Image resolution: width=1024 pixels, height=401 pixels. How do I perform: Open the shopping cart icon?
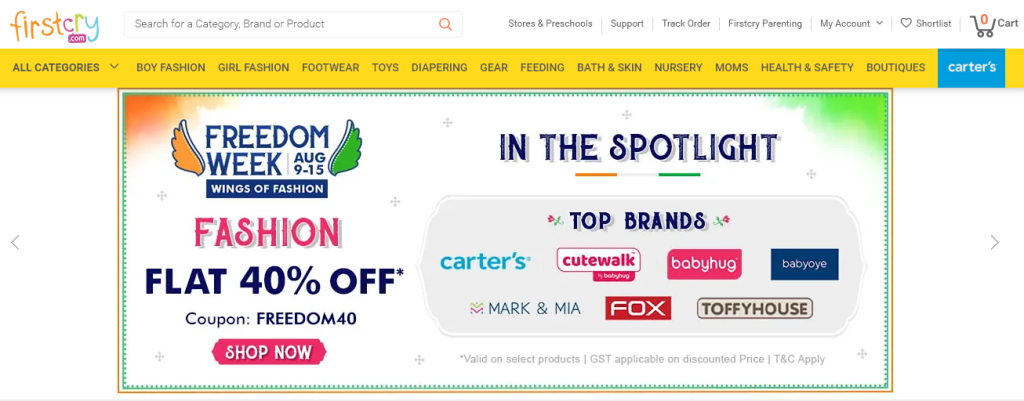pos(982,26)
